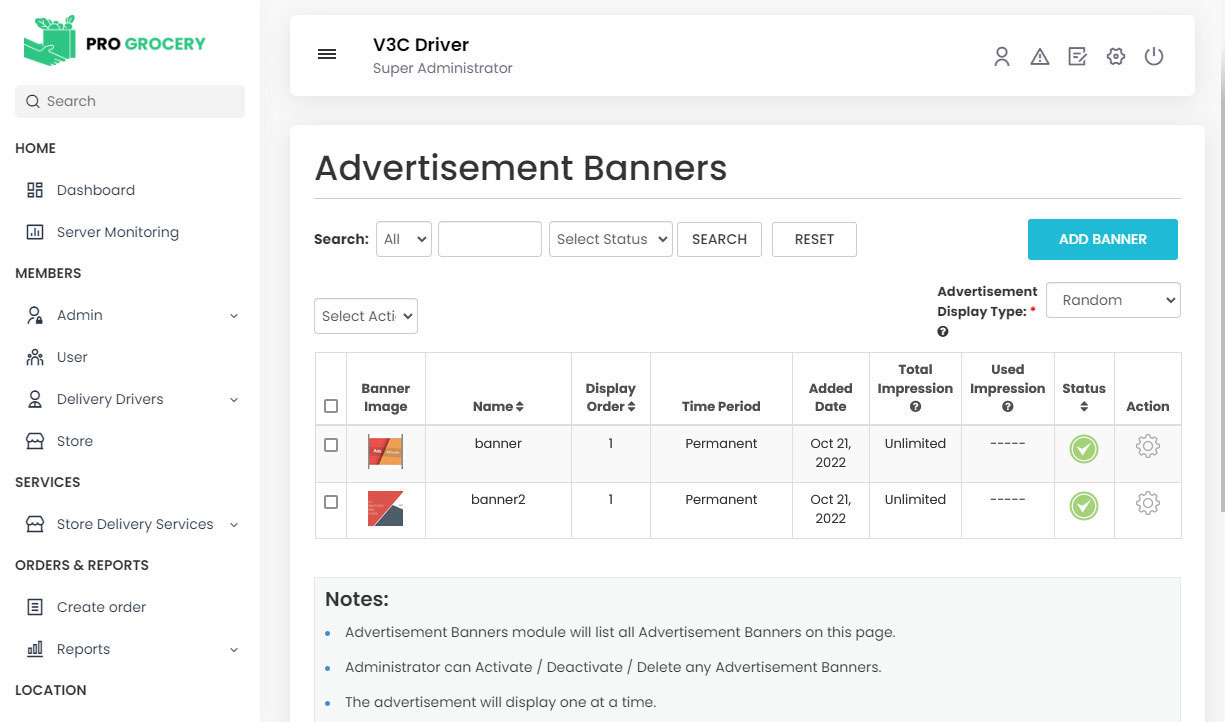This screenshot has height=722, width=1225.
Task: Click the ADD BANNER button
Action: point(1103,239)
